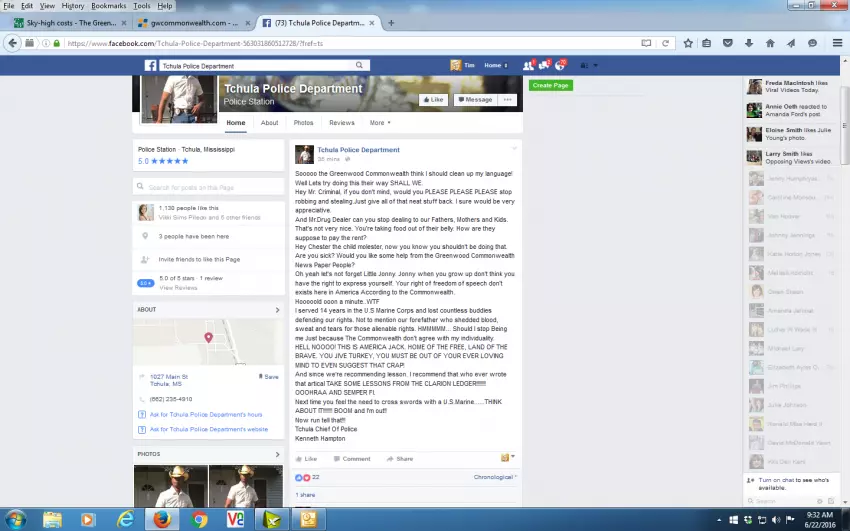Click Search for posts on this Page

pos(208,187)
